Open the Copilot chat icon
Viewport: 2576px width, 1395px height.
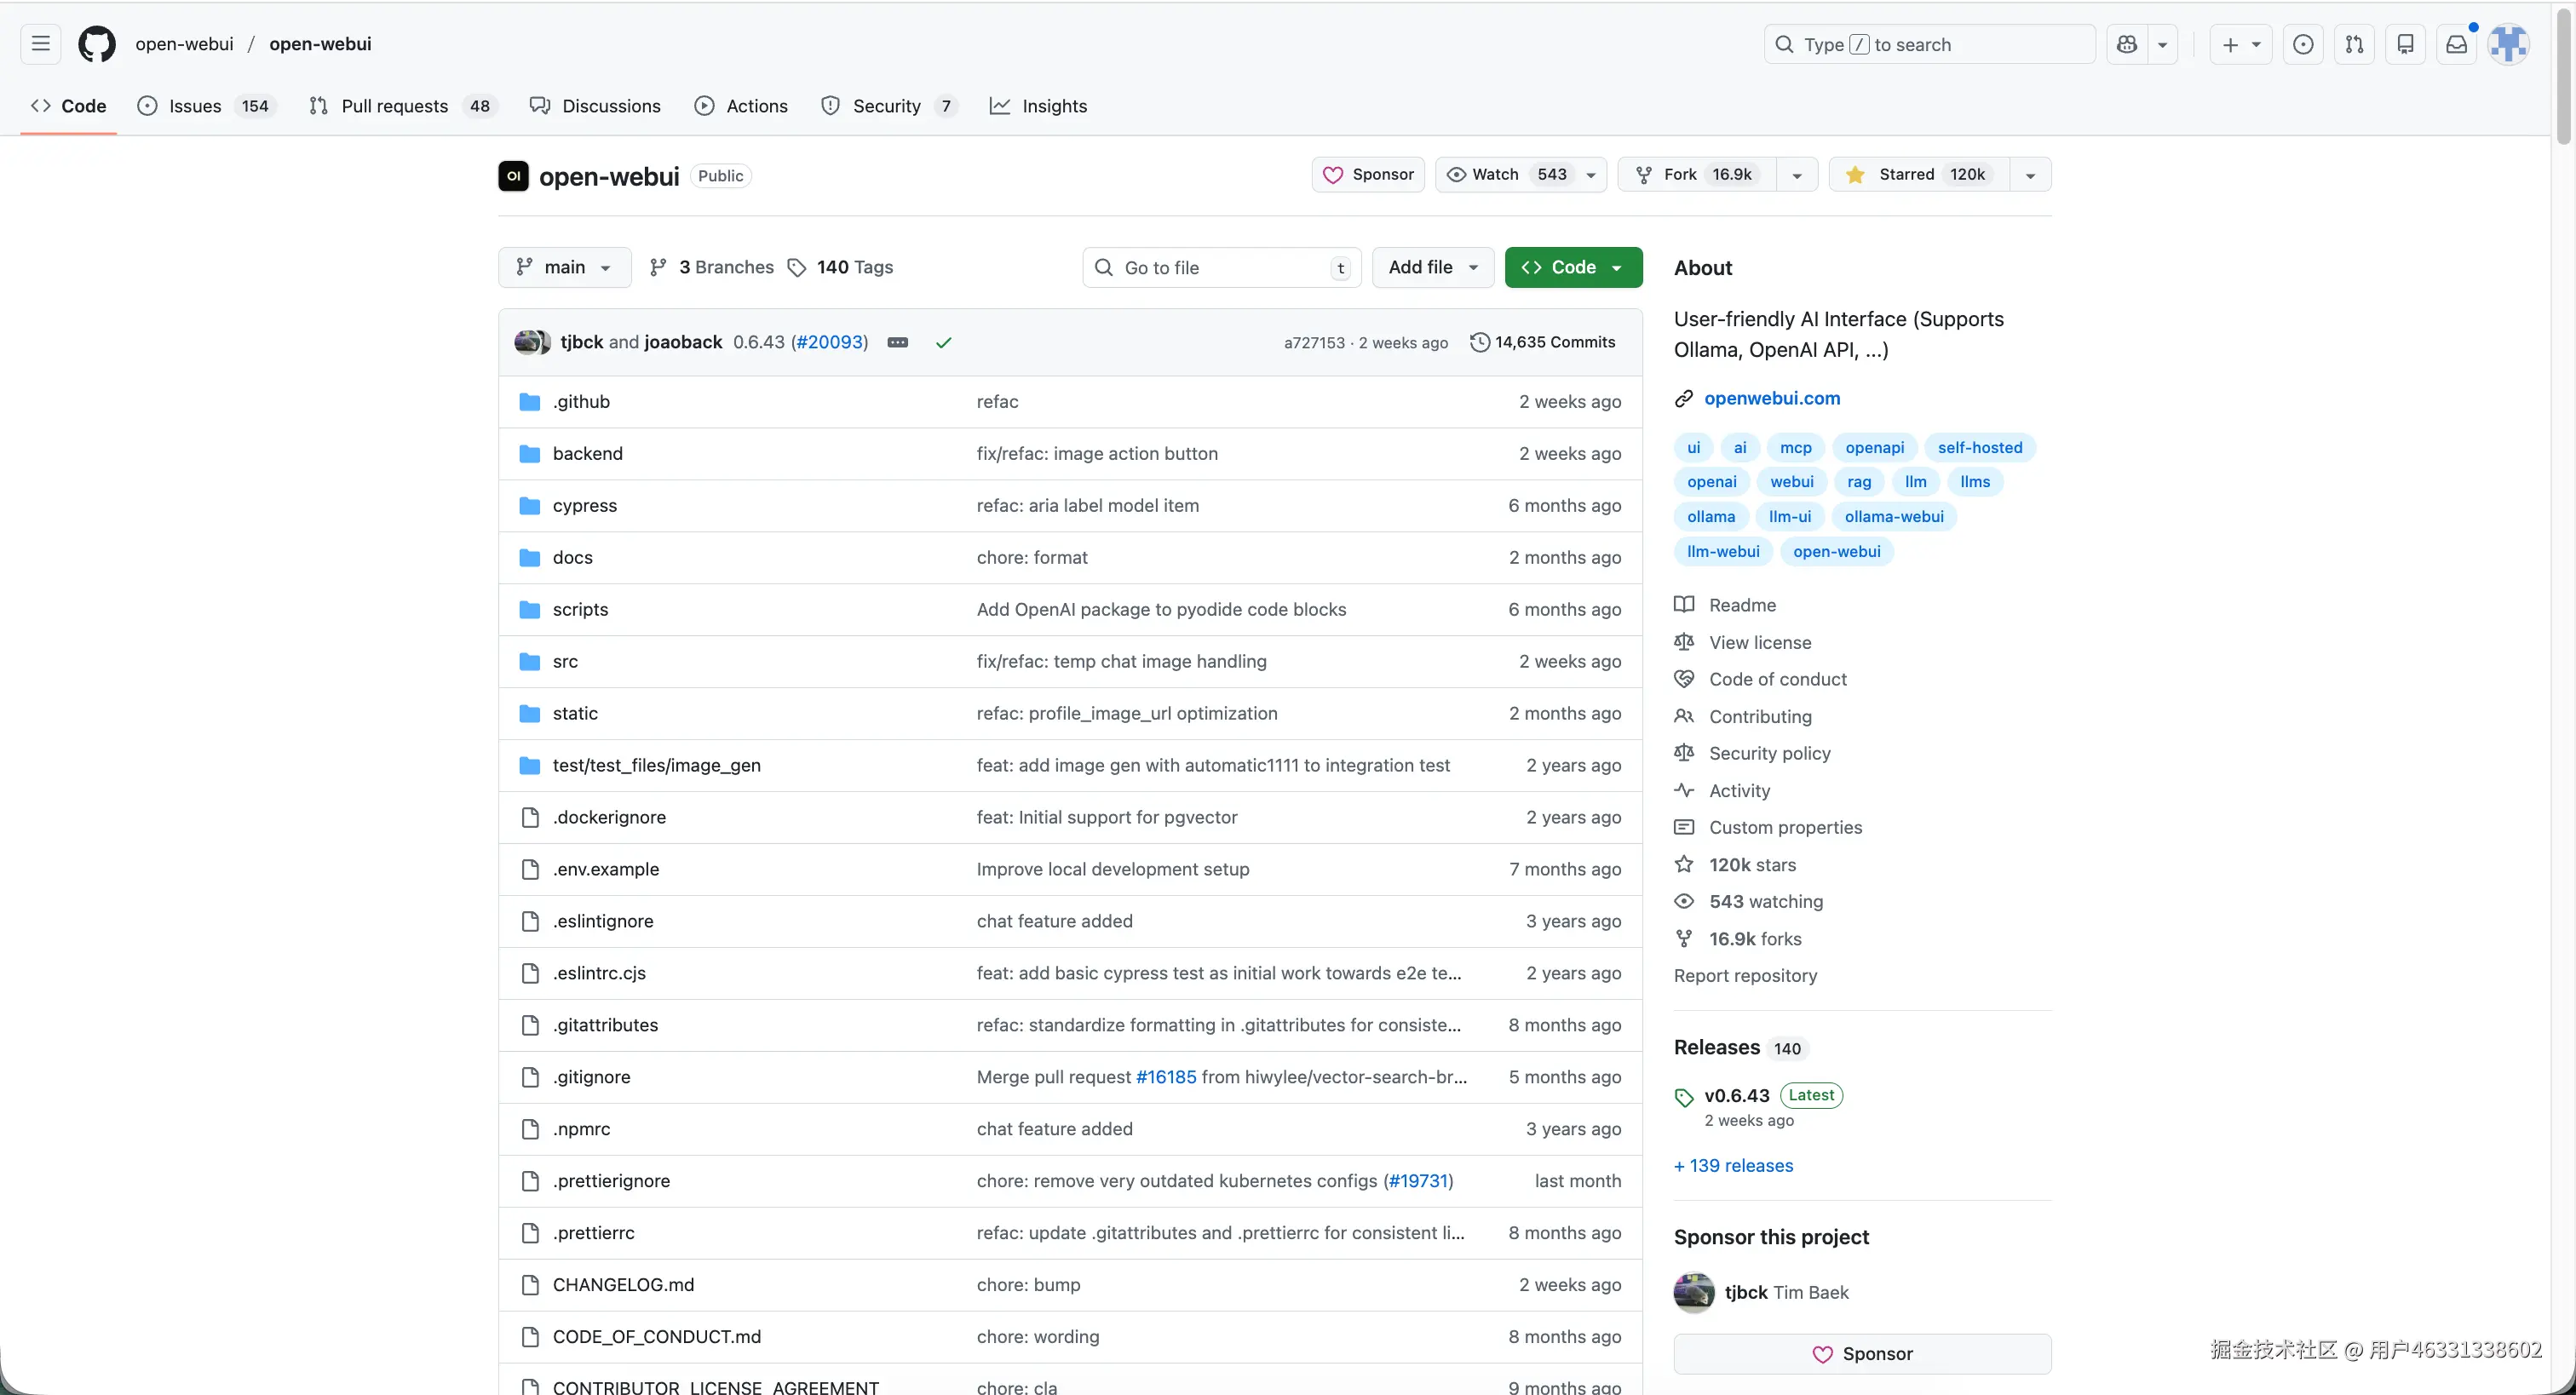(x=2126, y=44)
